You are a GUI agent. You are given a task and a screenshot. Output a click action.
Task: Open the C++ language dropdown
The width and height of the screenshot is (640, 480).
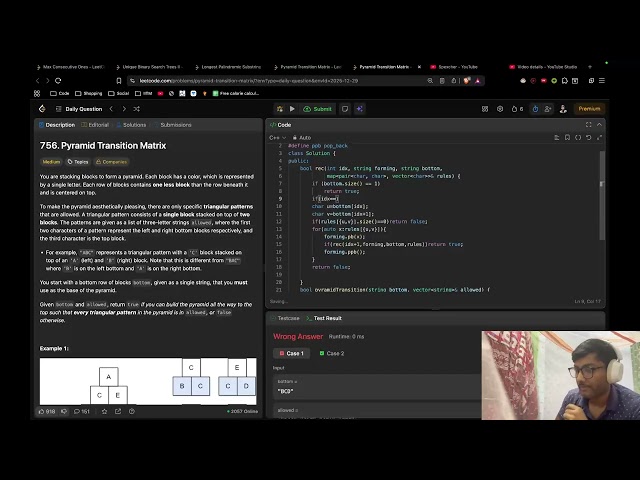pyautogui.click(x=274, y=137)
